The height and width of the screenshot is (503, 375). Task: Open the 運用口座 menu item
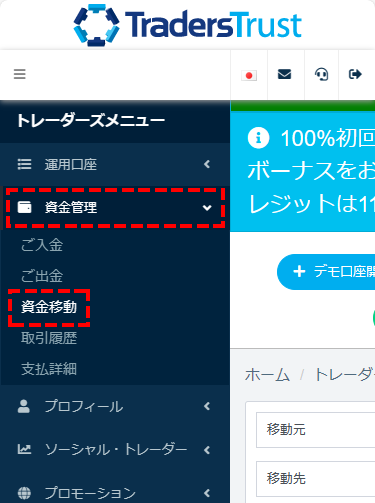[115, 164]
